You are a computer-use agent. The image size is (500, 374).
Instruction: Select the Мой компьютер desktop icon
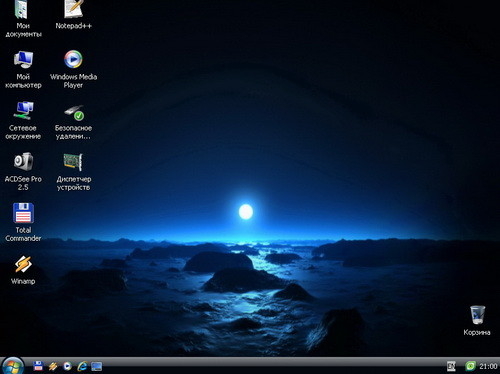click(x=23, y=69)
